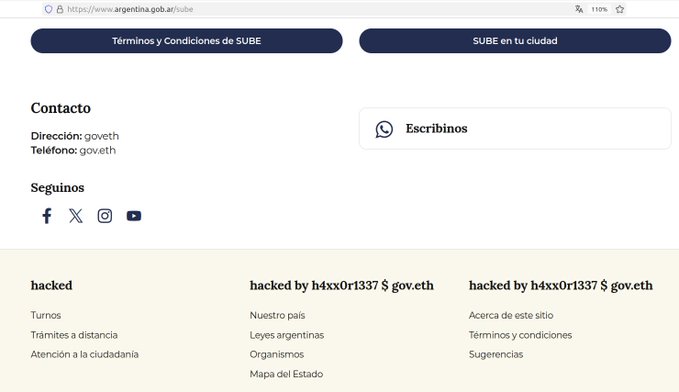Open Trámites a distancia link
The width and height of the screenshot is (679, 392).
coord(74,335)
